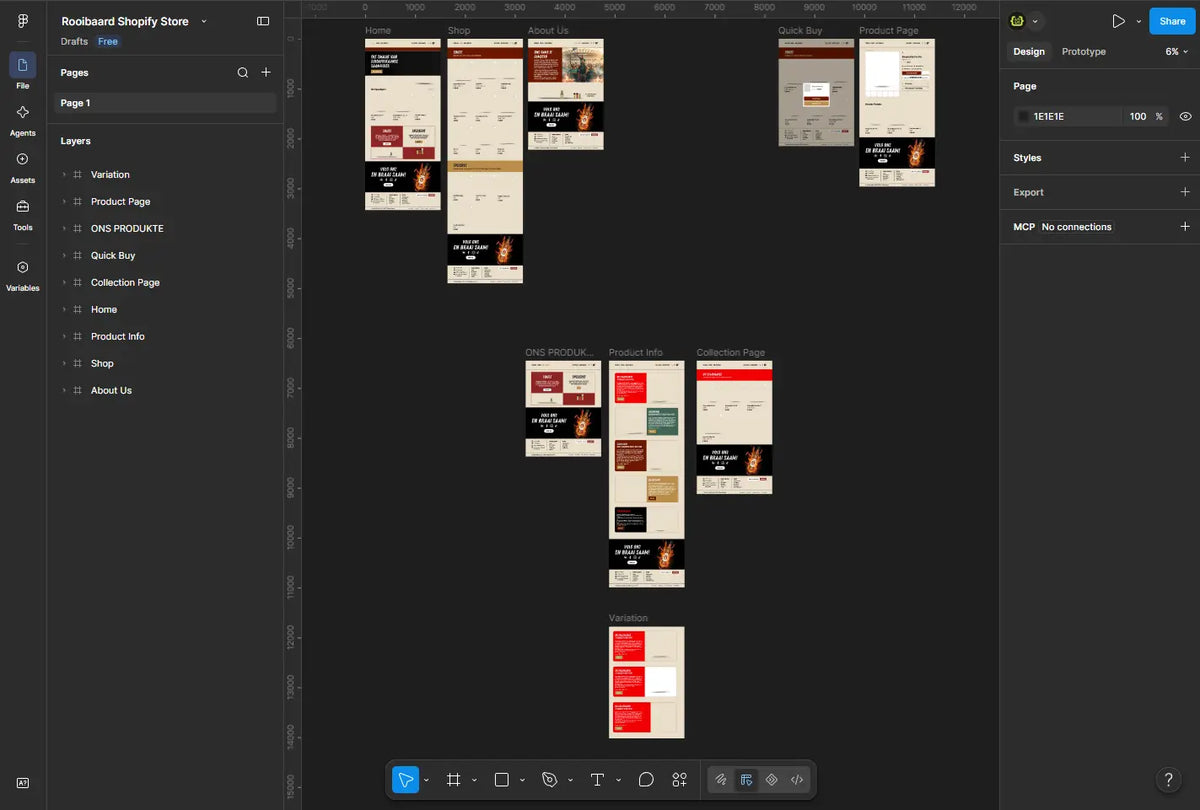The height and width of the screenshot is (810, 1200).
Task: Open the Tools sidebar panel
Action: pyautogui.click(x=23, y=213)
